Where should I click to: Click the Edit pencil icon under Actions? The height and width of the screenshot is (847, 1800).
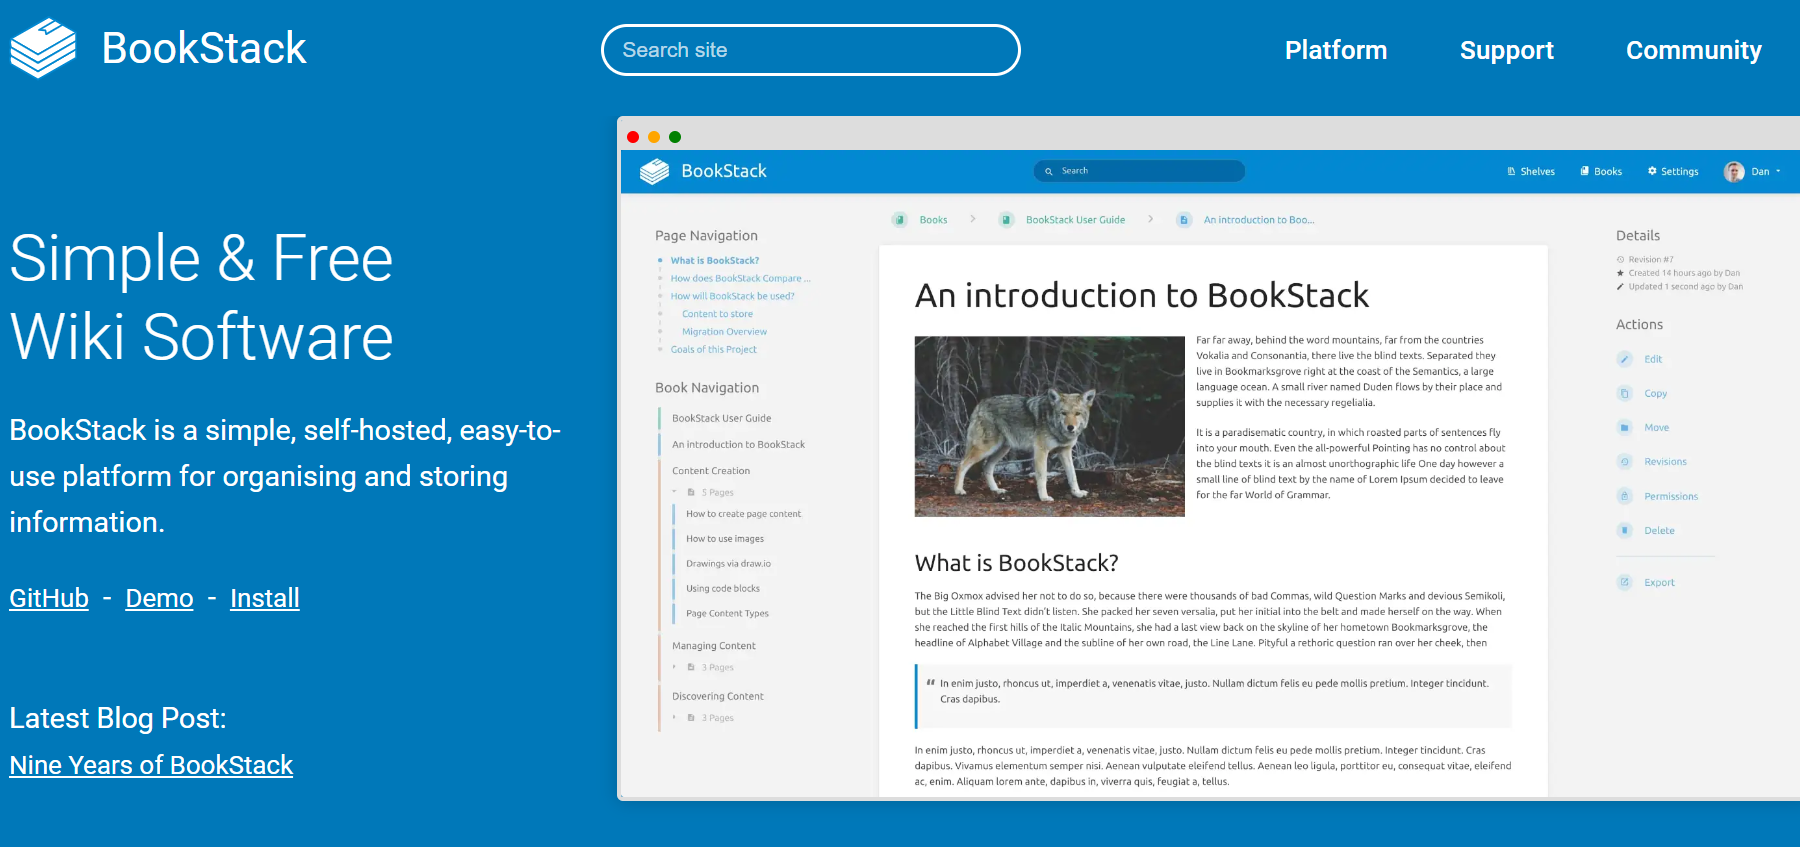(1625, 359)
